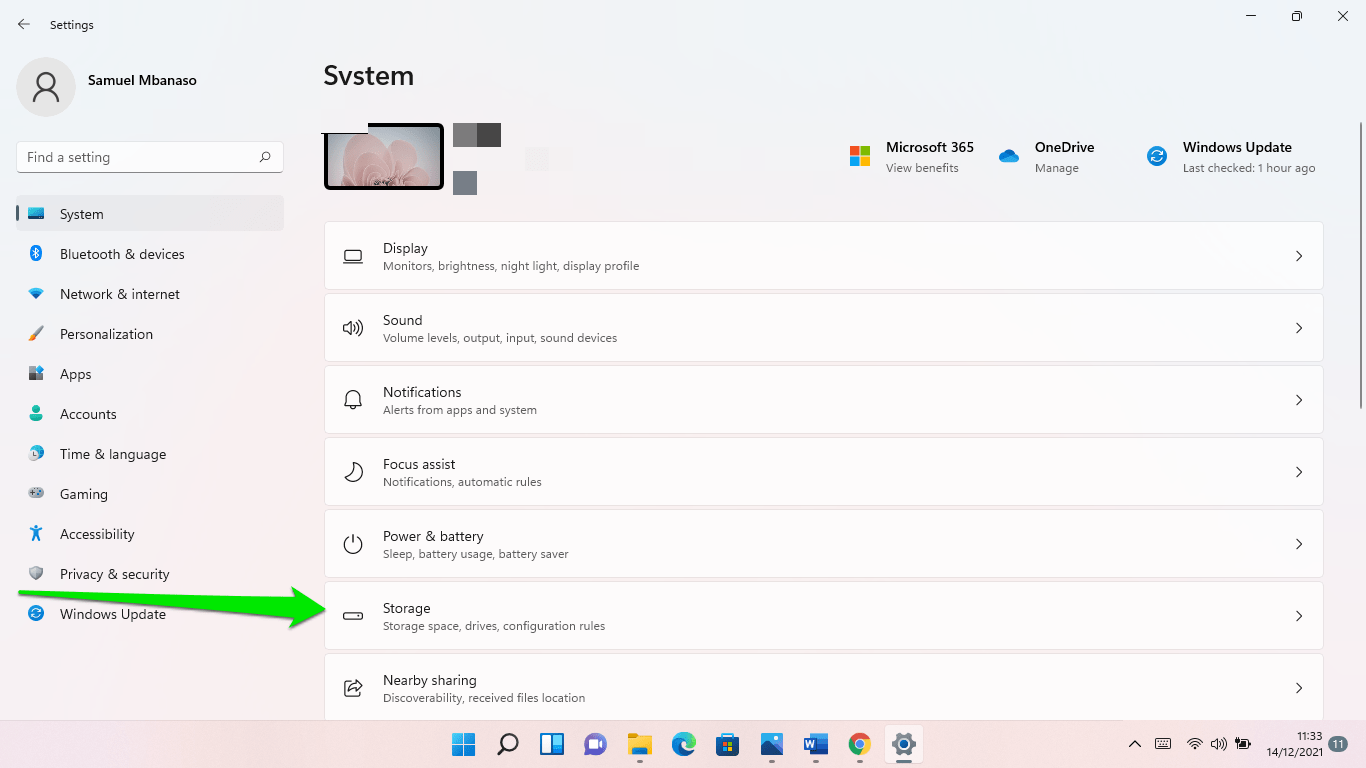
Task: Expand the Nearby sharing chevron
Action: tap(1299, 688)
